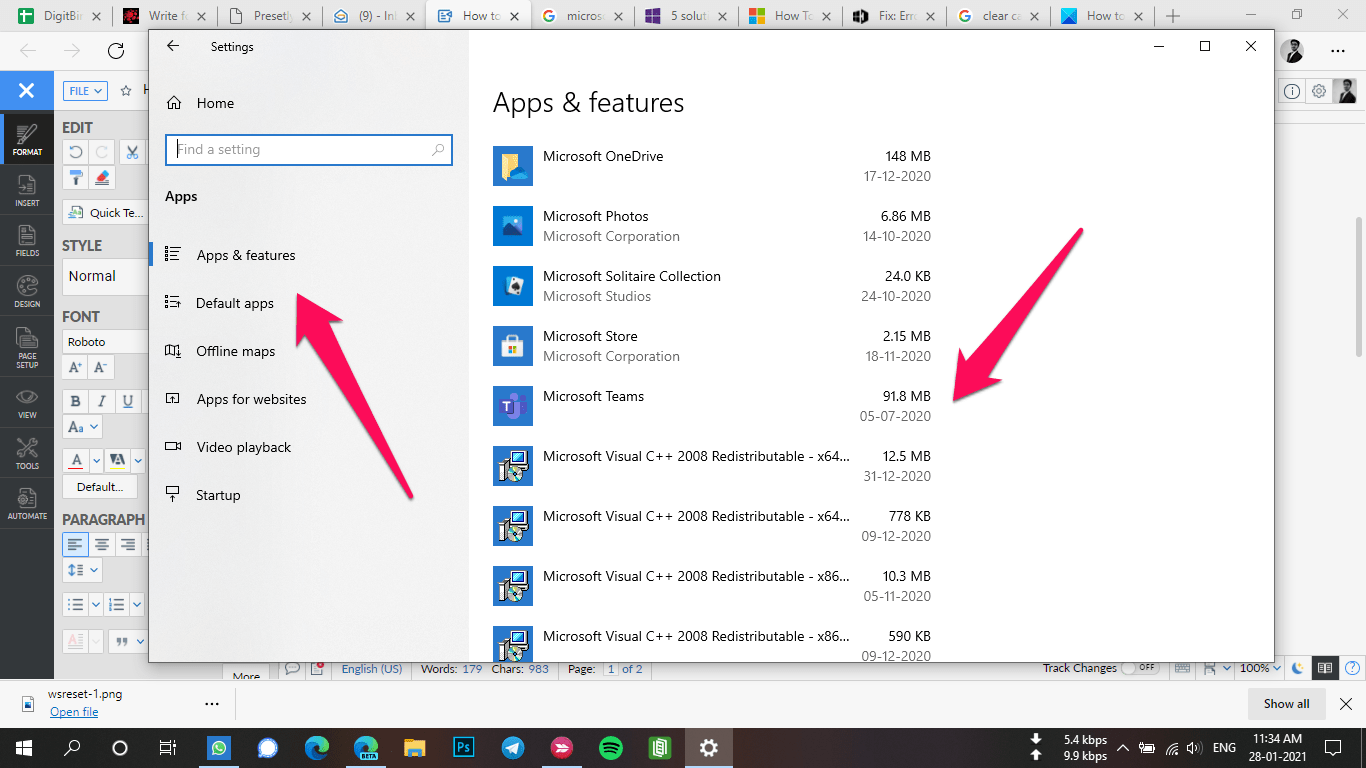1366x768 pixels.
Task: Open the Fields panel in the editor sidebar
Action: (27, 241)
